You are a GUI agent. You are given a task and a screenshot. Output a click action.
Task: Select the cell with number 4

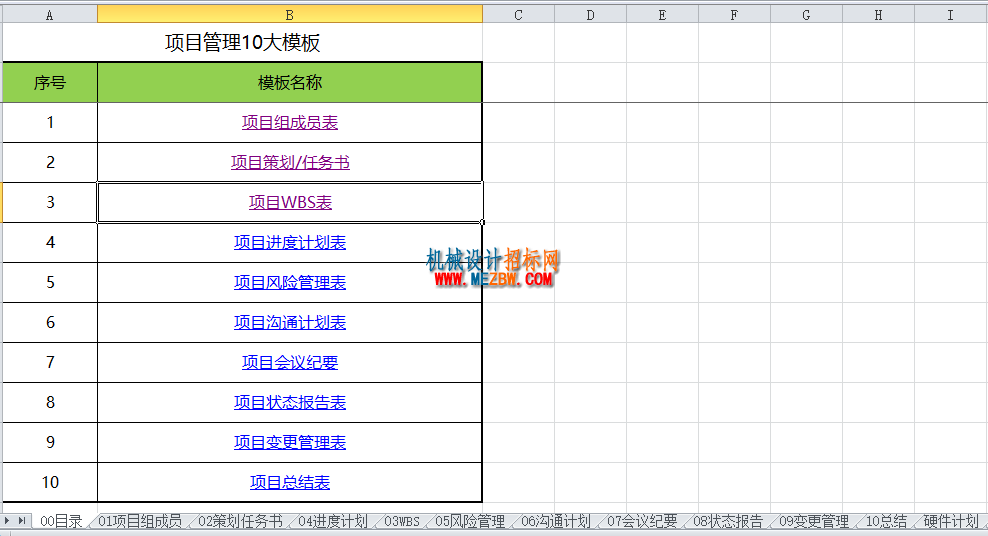tap(50, 242)
